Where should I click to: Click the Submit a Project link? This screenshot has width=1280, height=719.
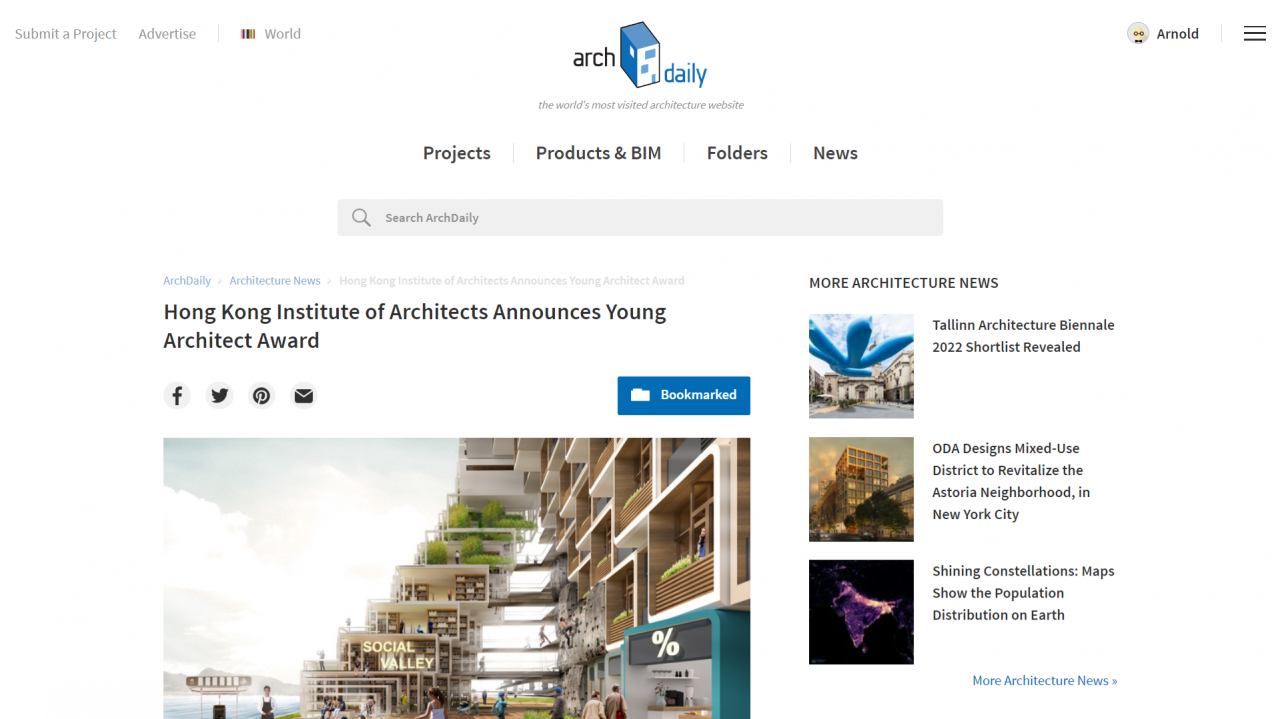66,34
